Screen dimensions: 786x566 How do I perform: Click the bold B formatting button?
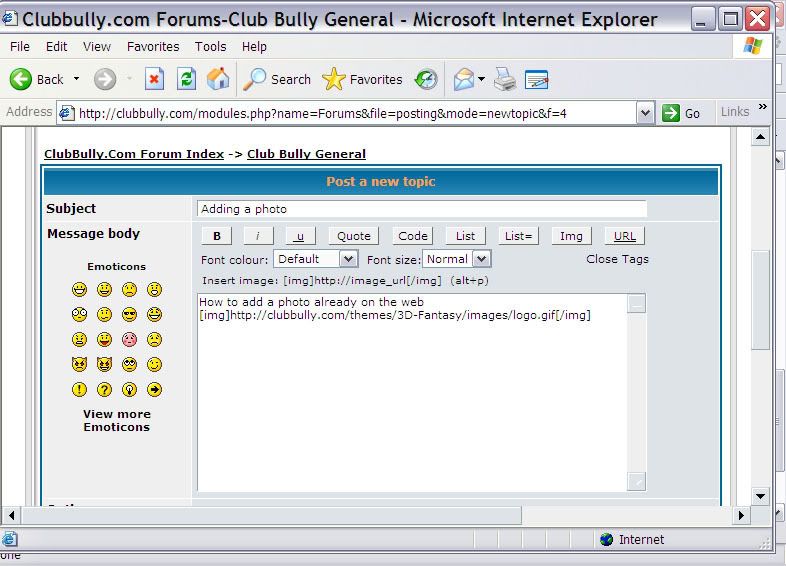click(217, 236)
